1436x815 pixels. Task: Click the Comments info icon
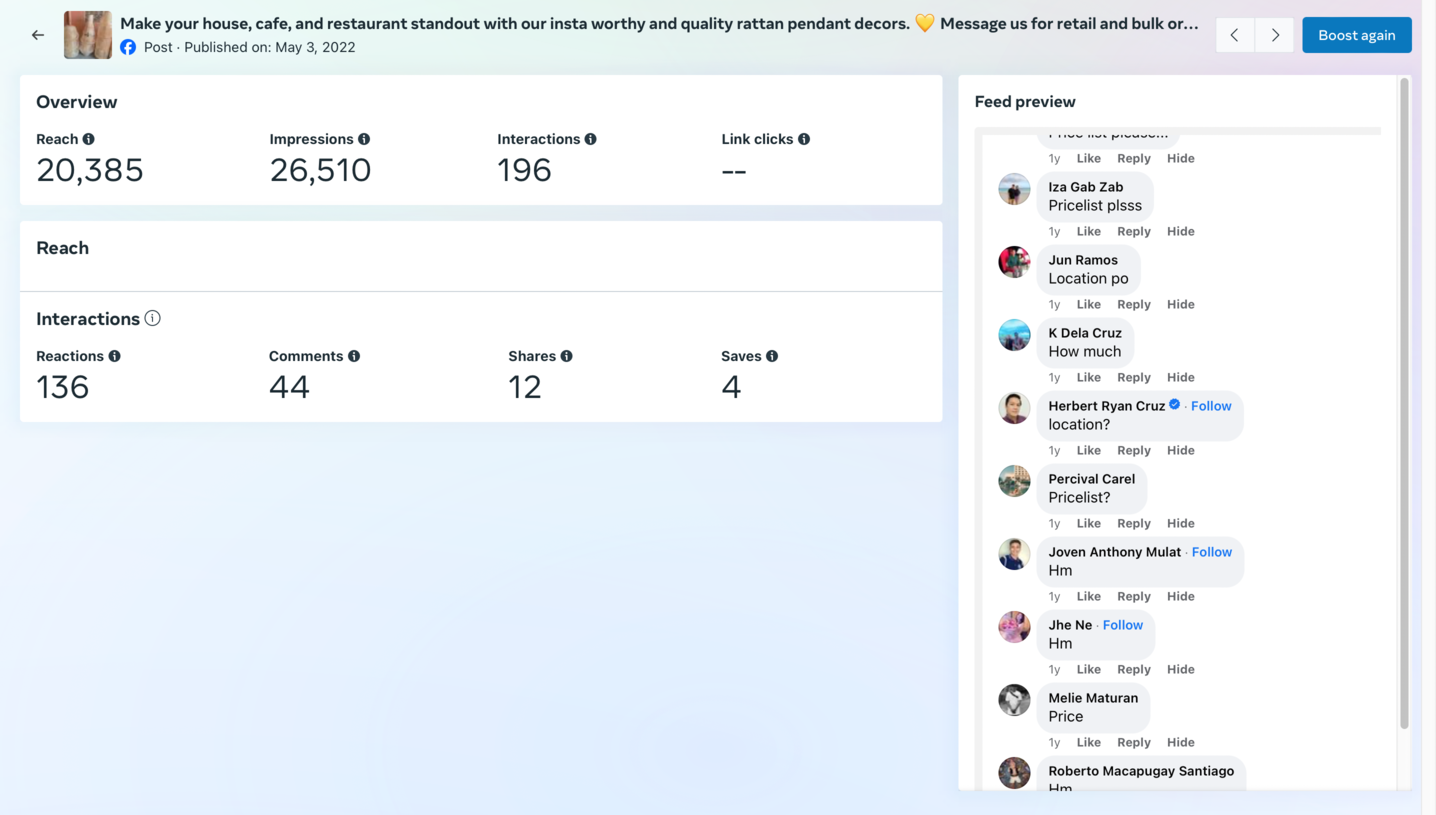(x=354, y=356)
